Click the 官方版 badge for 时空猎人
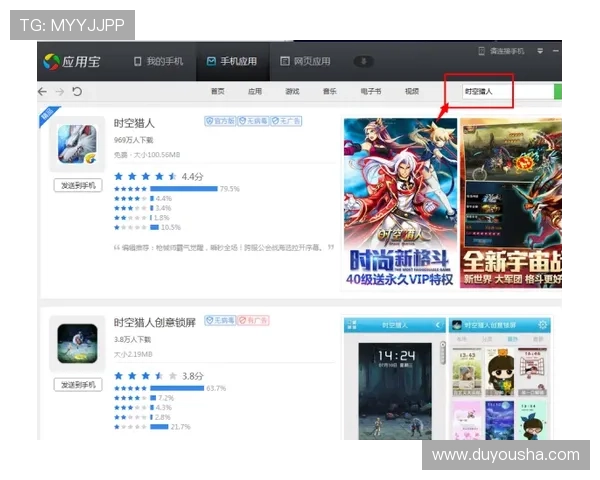This screenshot has width=600, height=480. [219, 121]
